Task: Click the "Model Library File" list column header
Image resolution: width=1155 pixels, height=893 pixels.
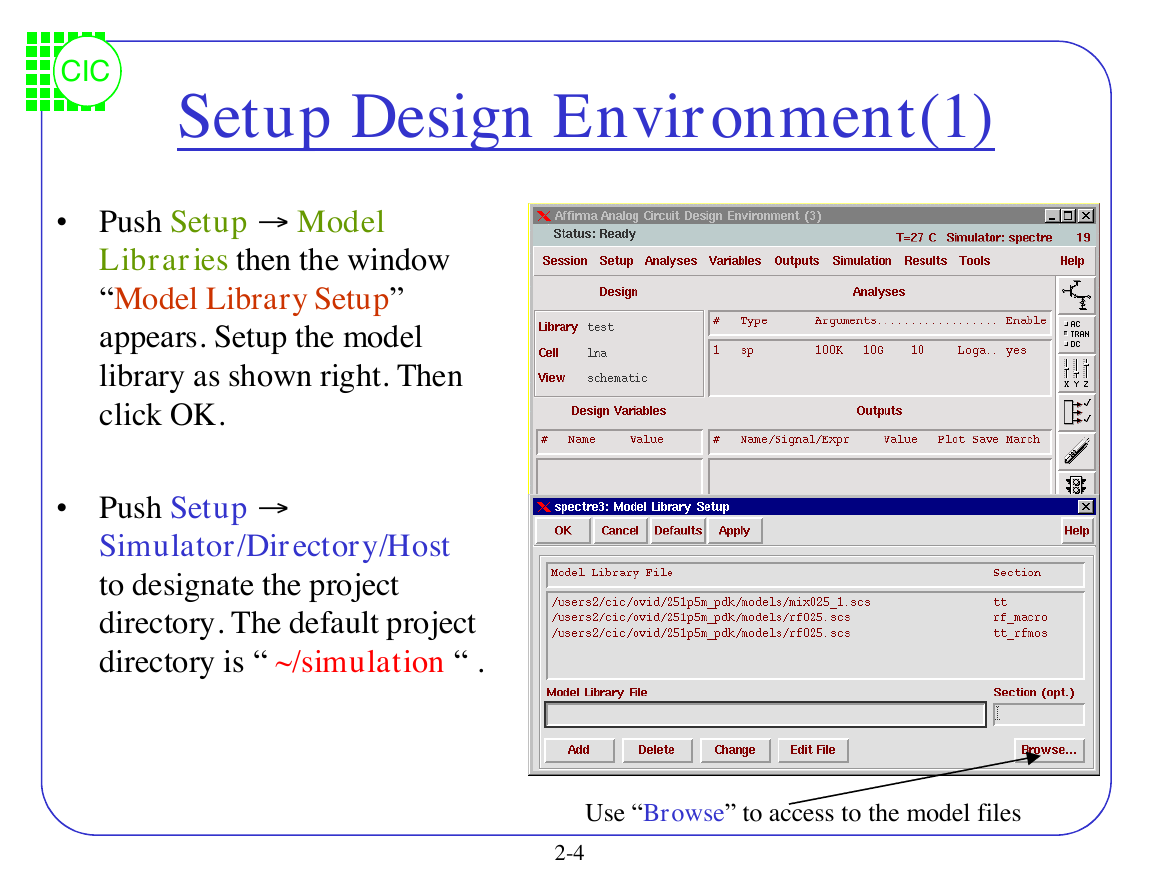Action: click(611, 572)
